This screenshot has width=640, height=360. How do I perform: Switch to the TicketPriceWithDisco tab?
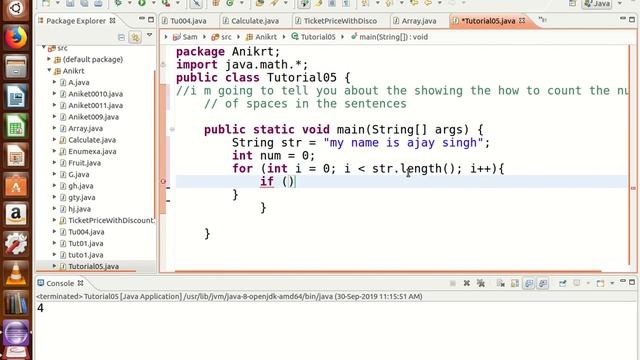point(336,21)
